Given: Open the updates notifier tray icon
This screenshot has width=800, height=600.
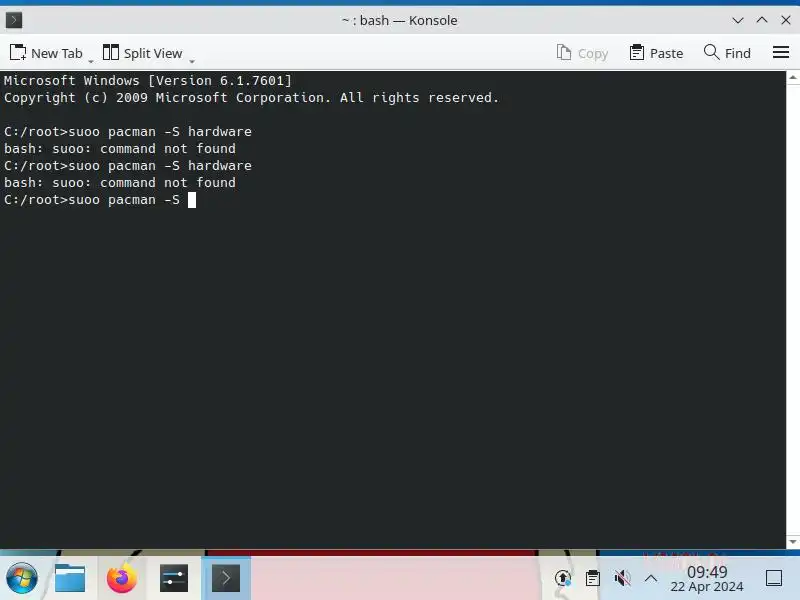Looking at the screenshot, I should pos(563,579).
